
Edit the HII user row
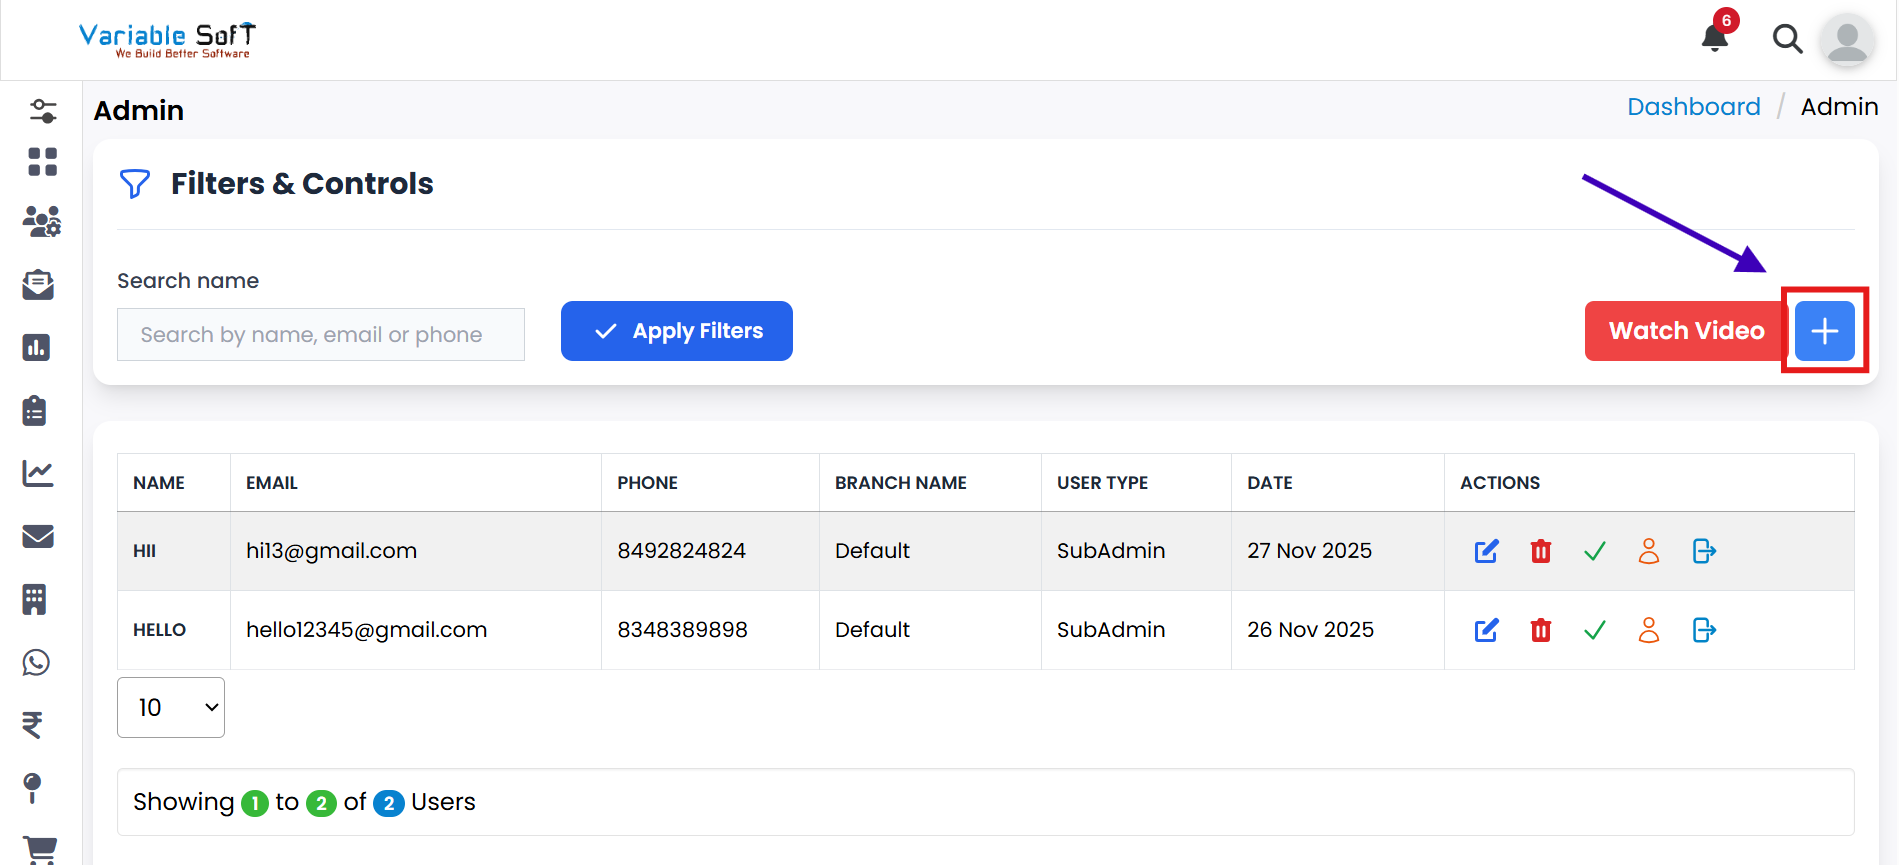[1486, 551]
